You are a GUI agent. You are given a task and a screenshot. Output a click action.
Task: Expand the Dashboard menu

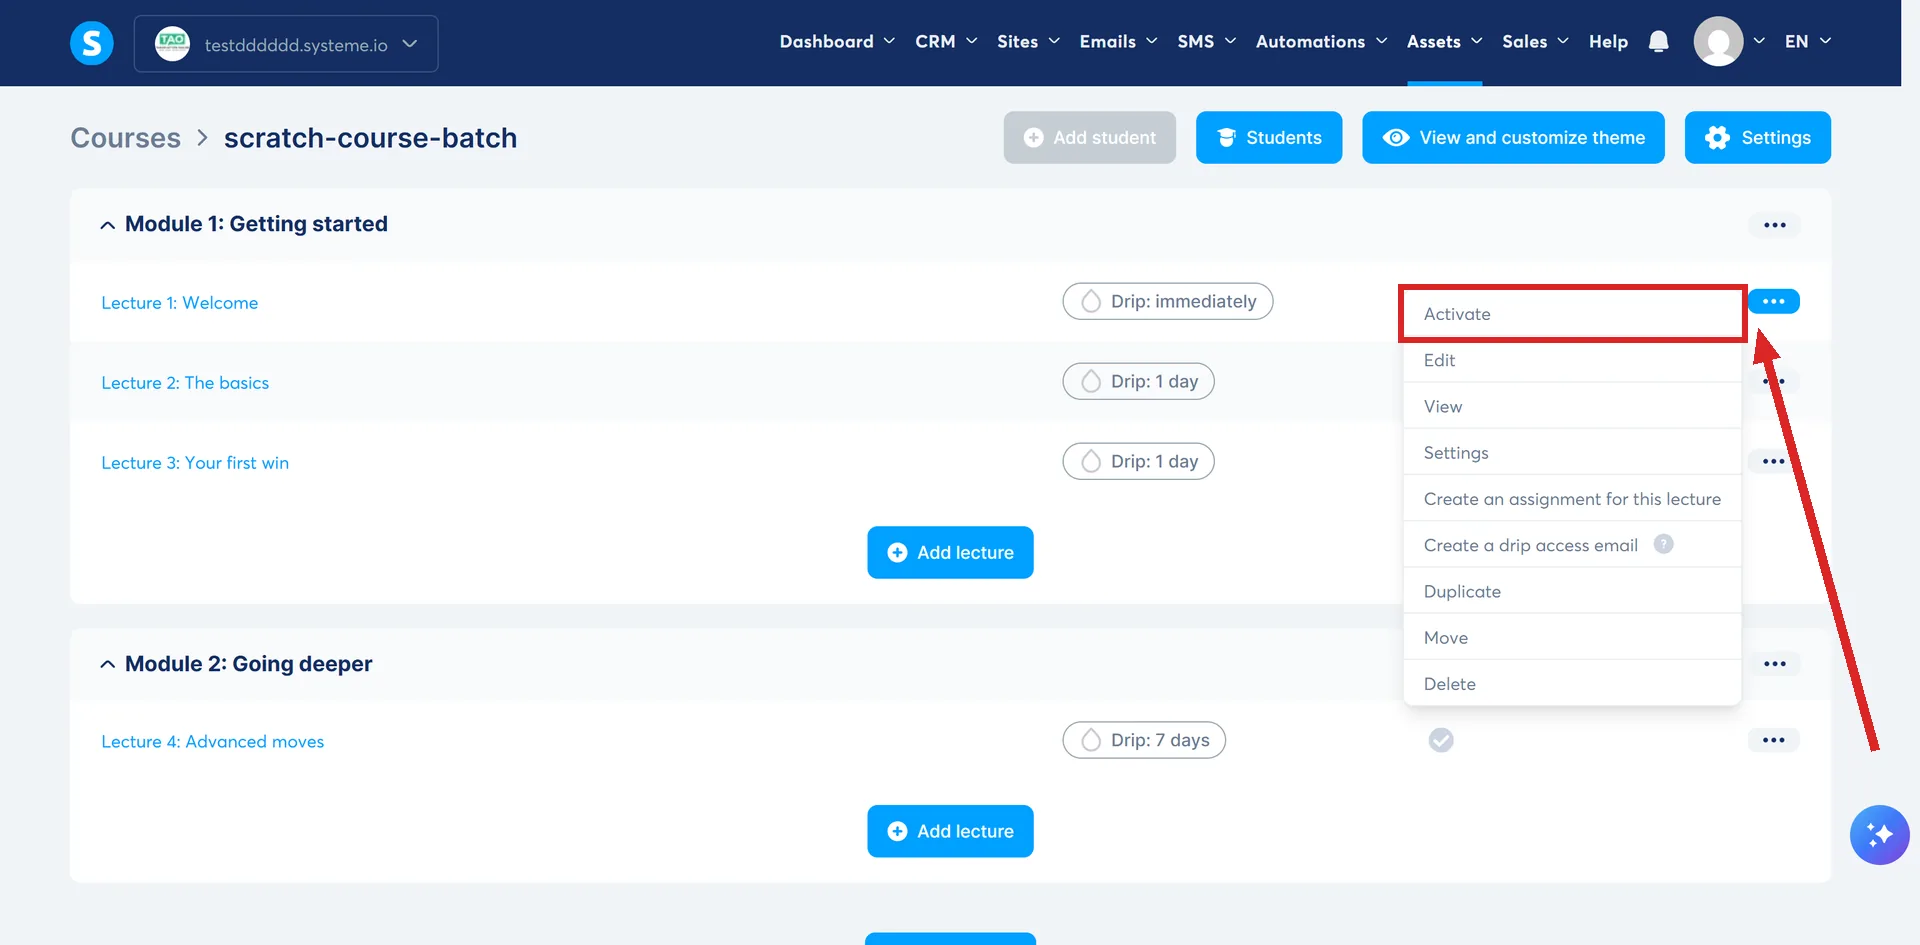tap(837, 41)
